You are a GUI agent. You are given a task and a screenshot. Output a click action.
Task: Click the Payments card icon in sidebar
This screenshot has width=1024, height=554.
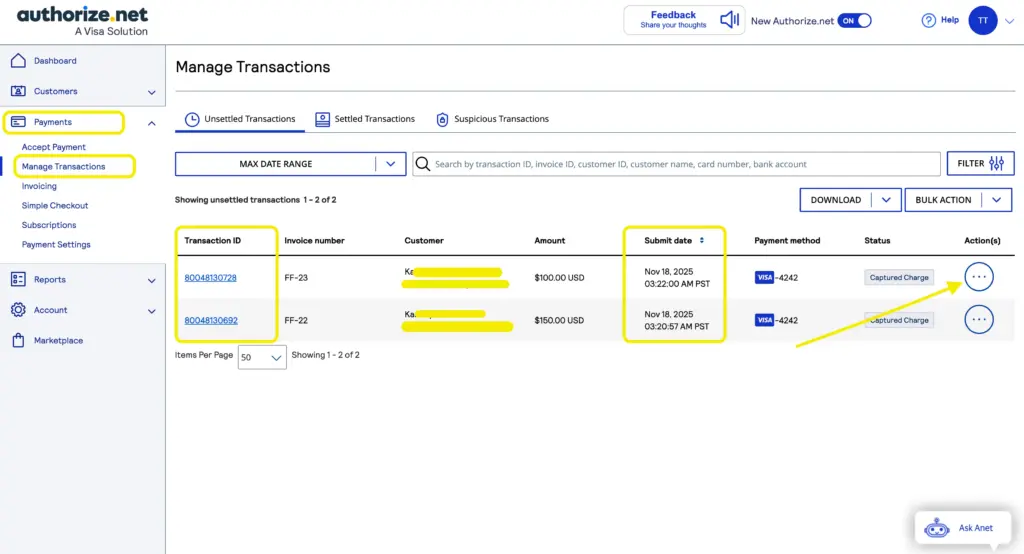point(18,122)
